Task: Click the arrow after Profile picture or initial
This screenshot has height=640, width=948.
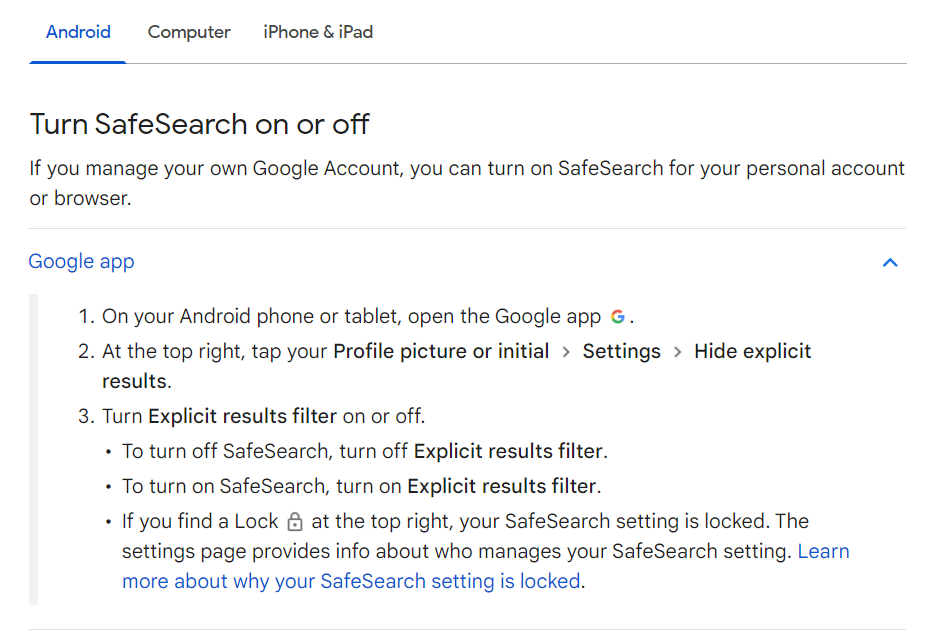Action: (x=566, y=352)
